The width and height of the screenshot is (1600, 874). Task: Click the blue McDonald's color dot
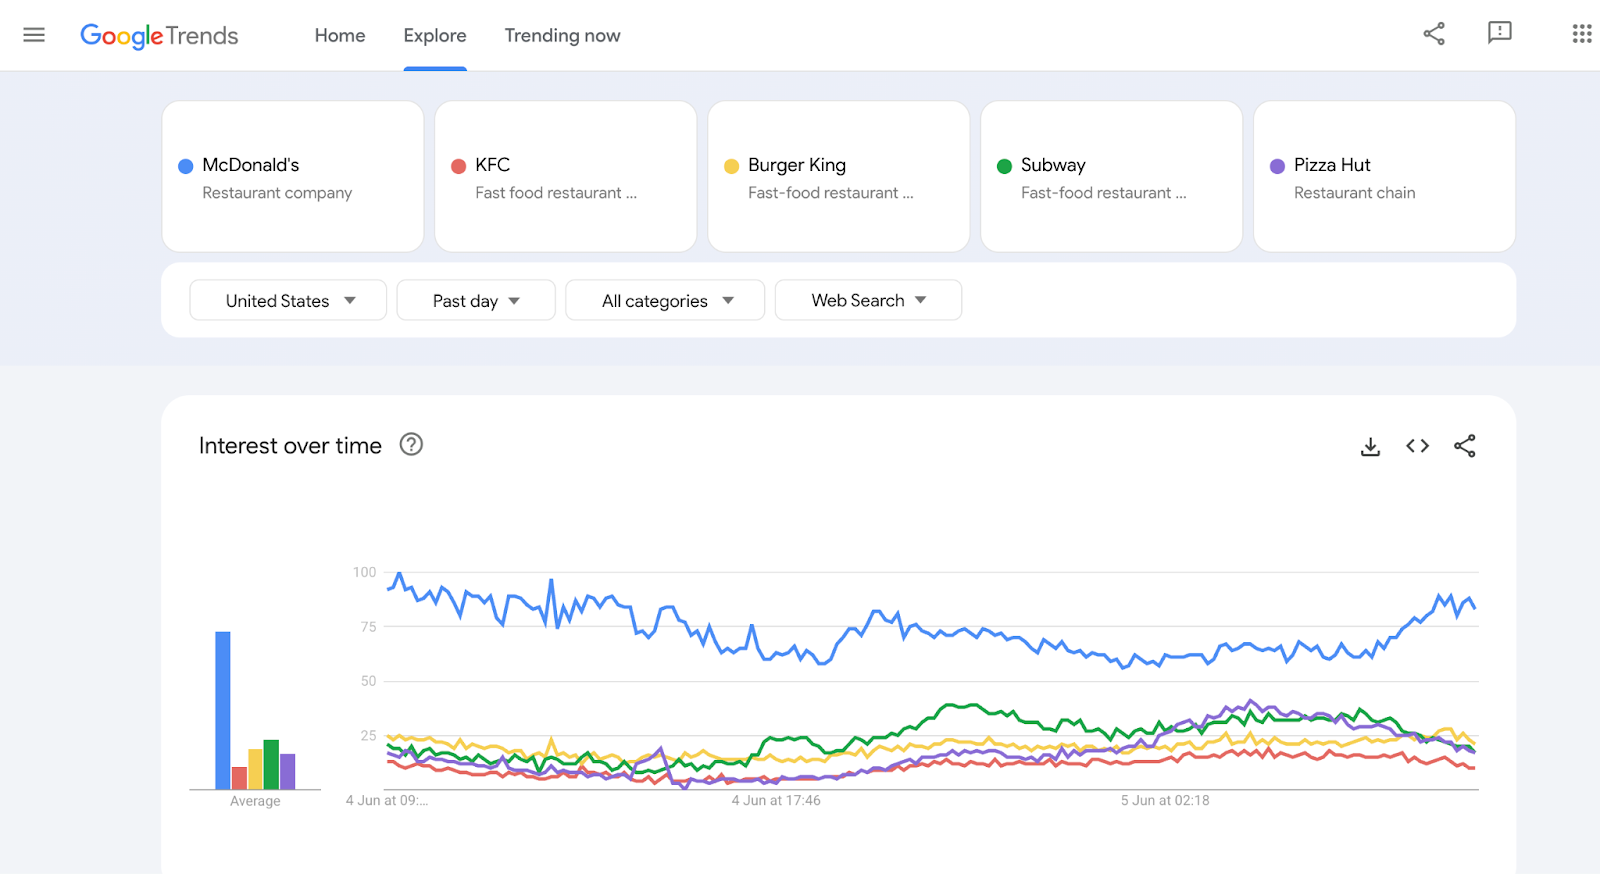(x=185, y=166)
